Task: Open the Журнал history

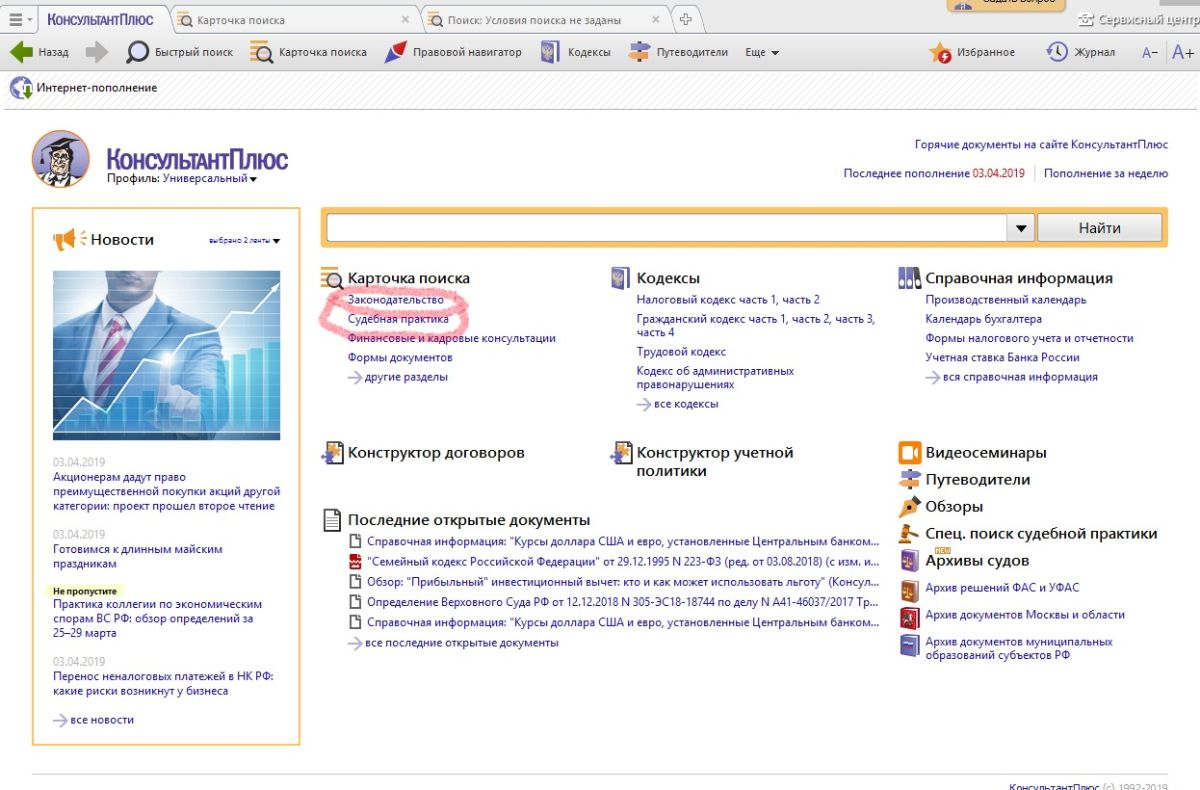Action: (x=1080, y=52)
